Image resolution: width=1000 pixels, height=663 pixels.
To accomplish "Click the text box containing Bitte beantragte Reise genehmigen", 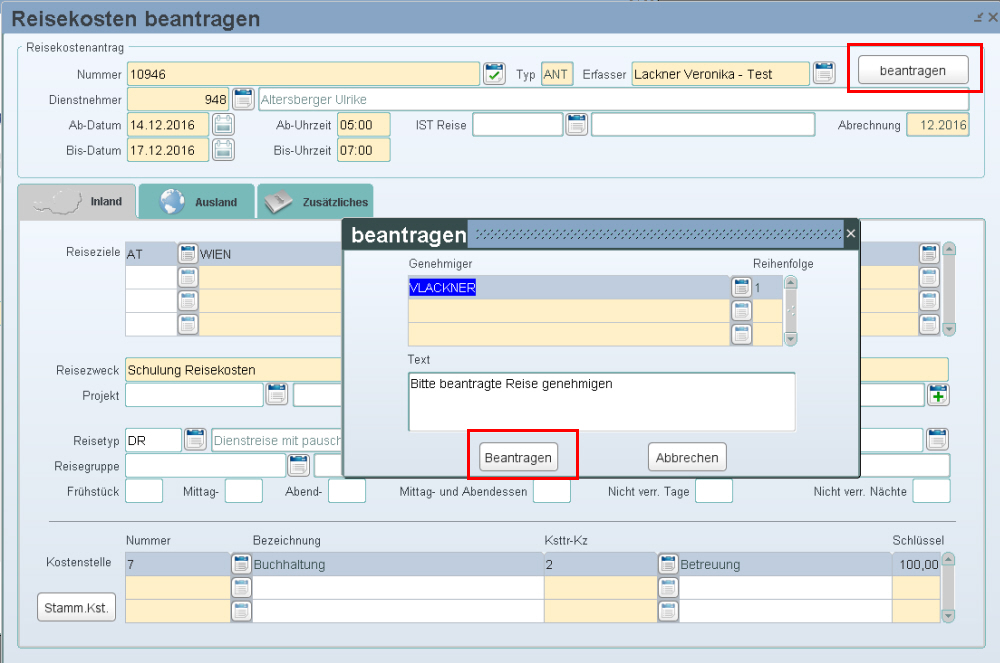I will [x=601, y=402].
